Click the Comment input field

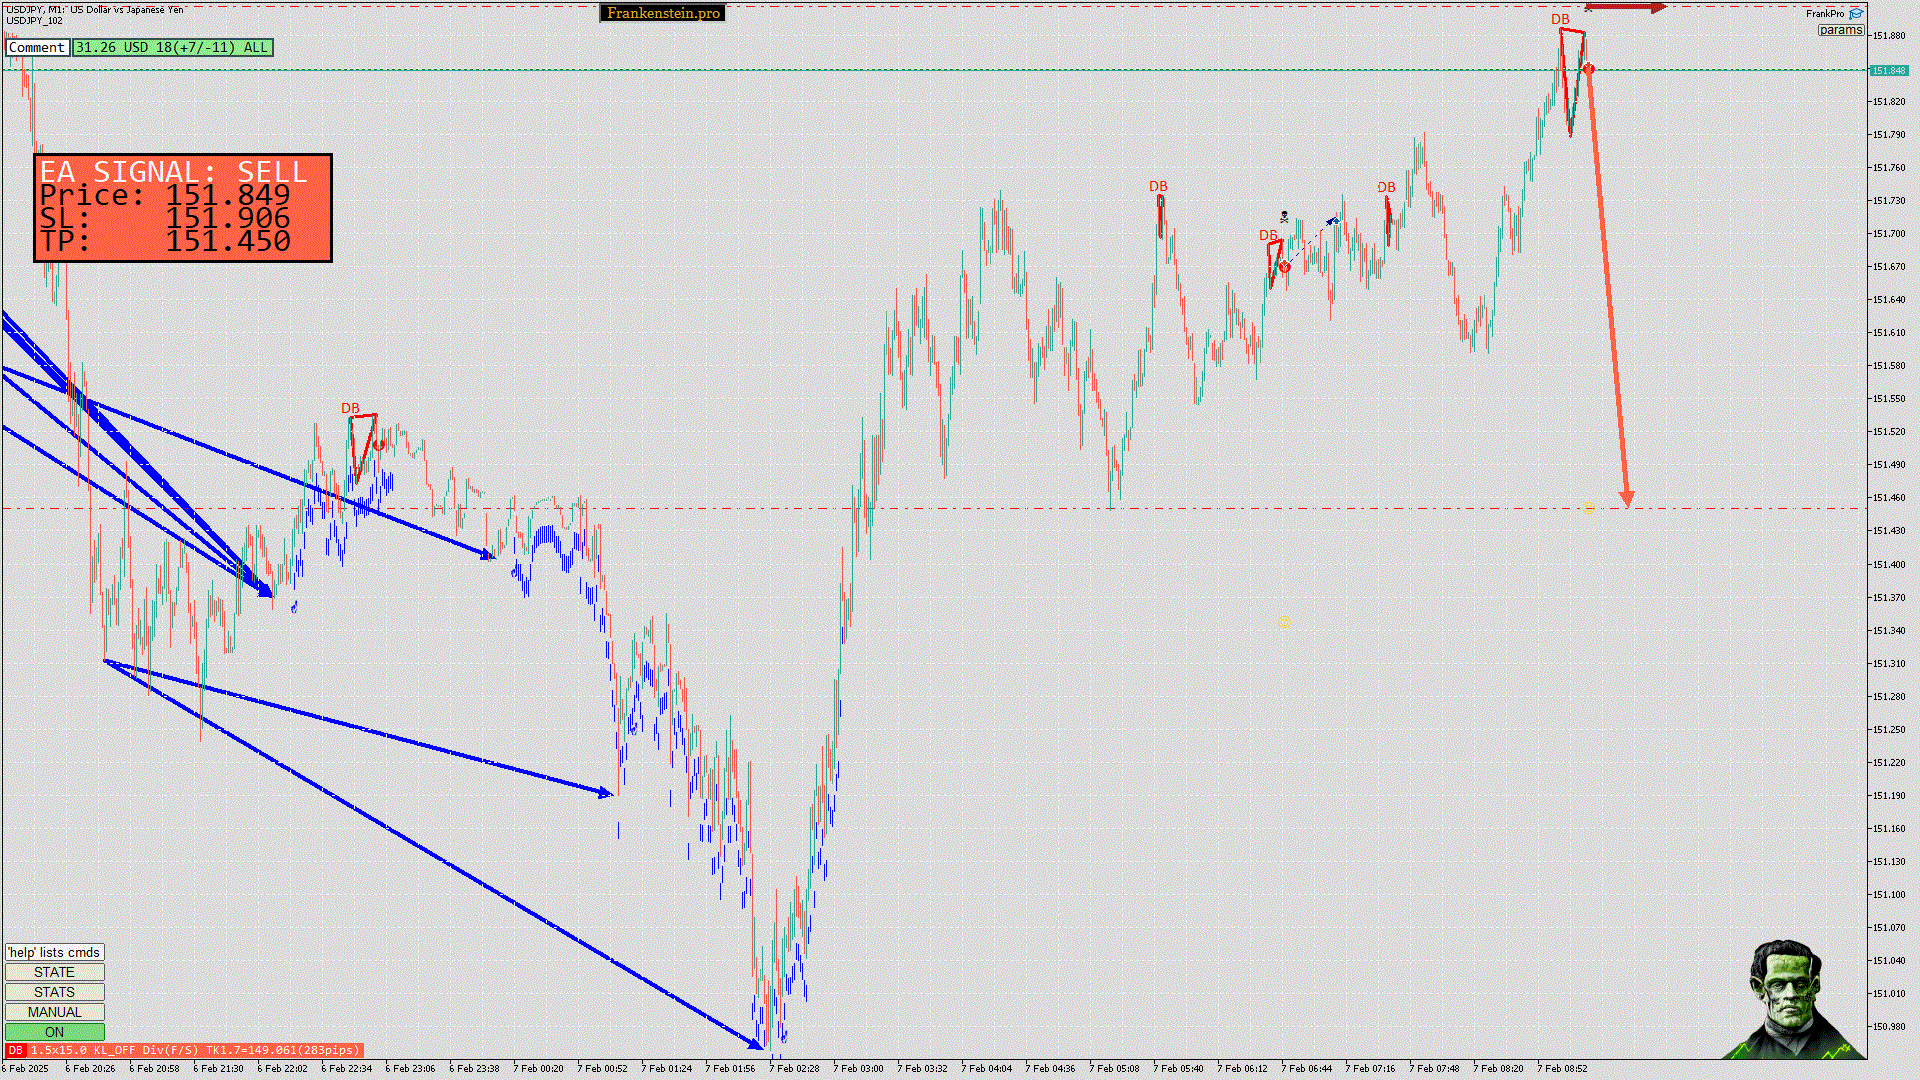[x=37, y=47]
